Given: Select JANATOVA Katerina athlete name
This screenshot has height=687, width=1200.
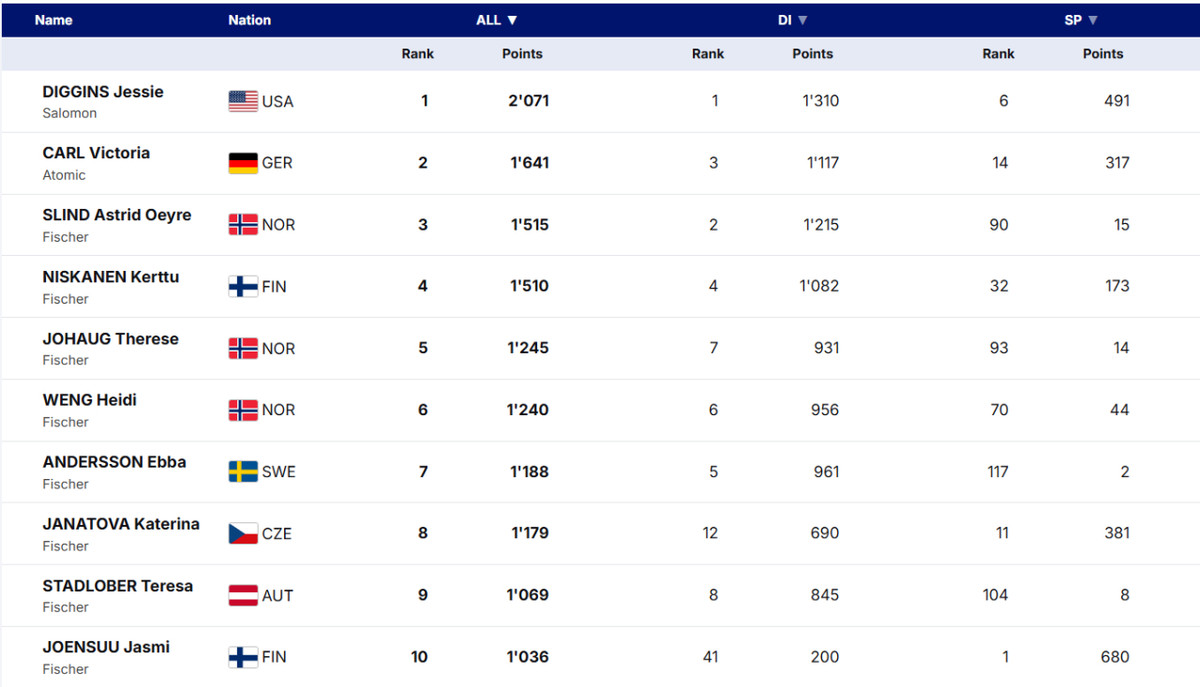Looking at the screenshot, I should [x=121, y=524].
